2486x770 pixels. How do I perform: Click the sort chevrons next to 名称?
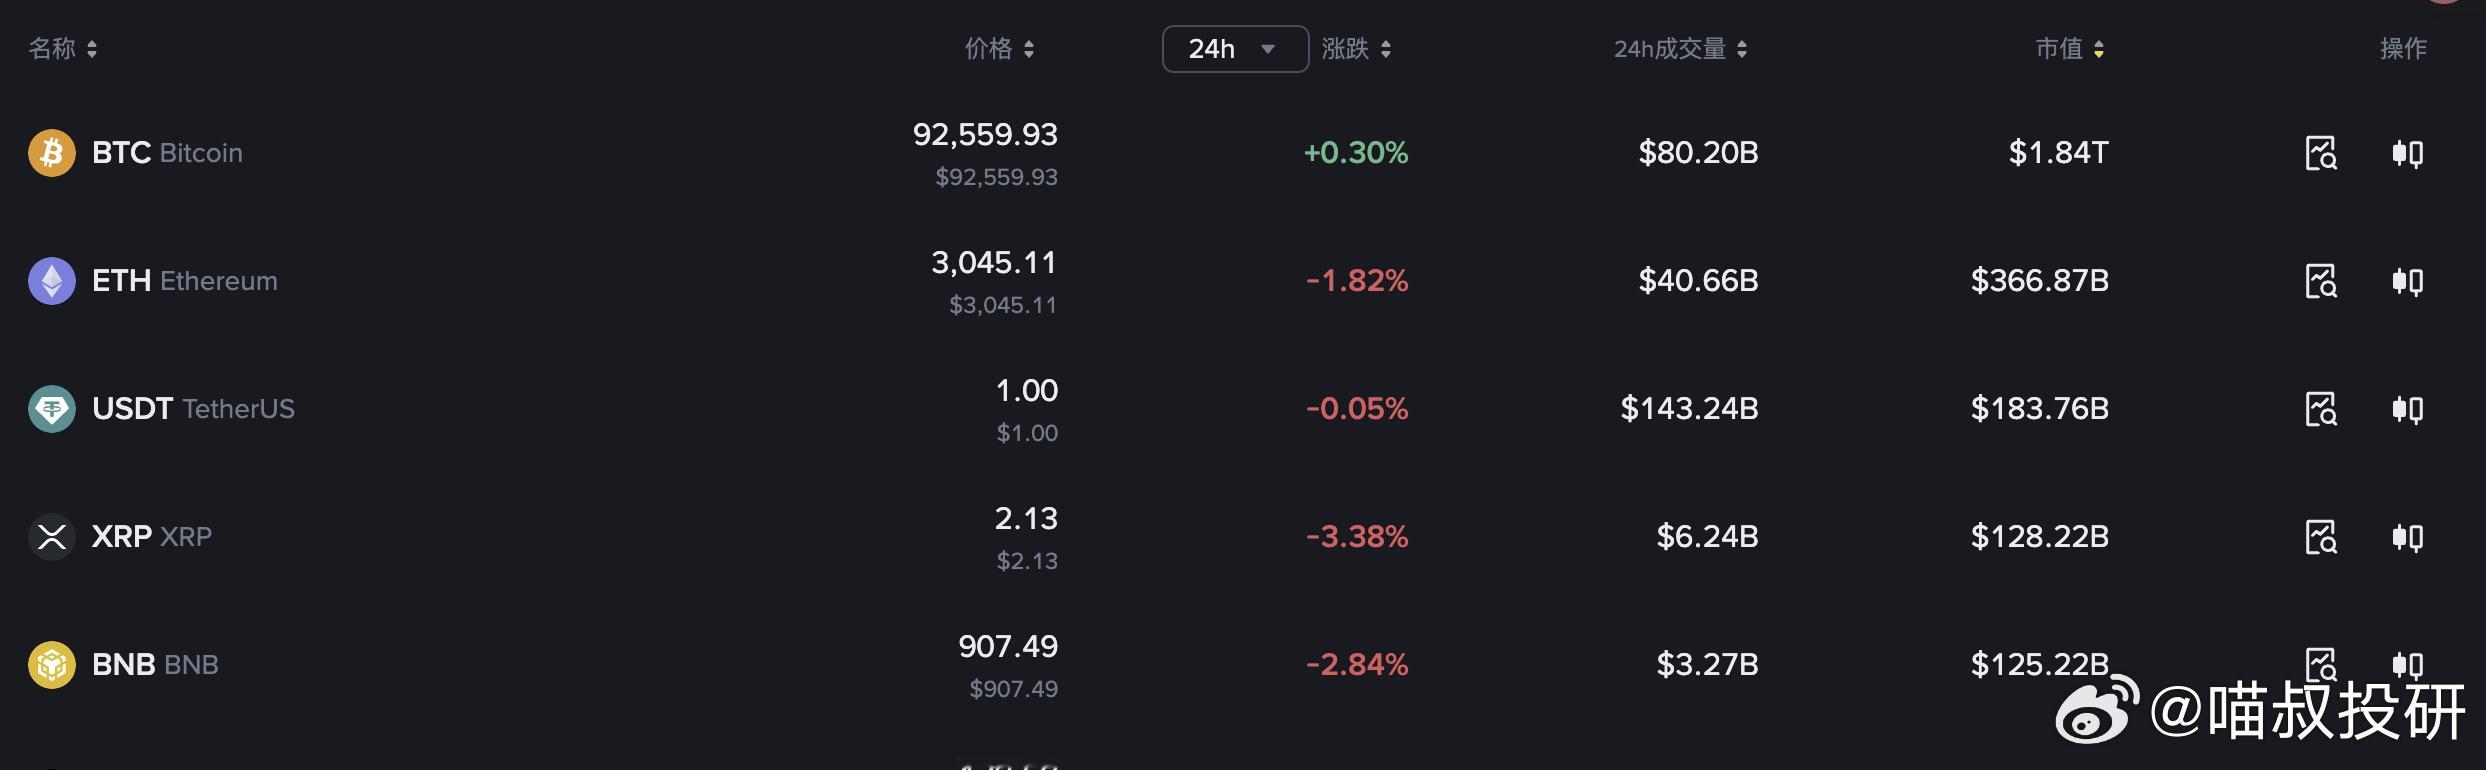coord(93,48)
